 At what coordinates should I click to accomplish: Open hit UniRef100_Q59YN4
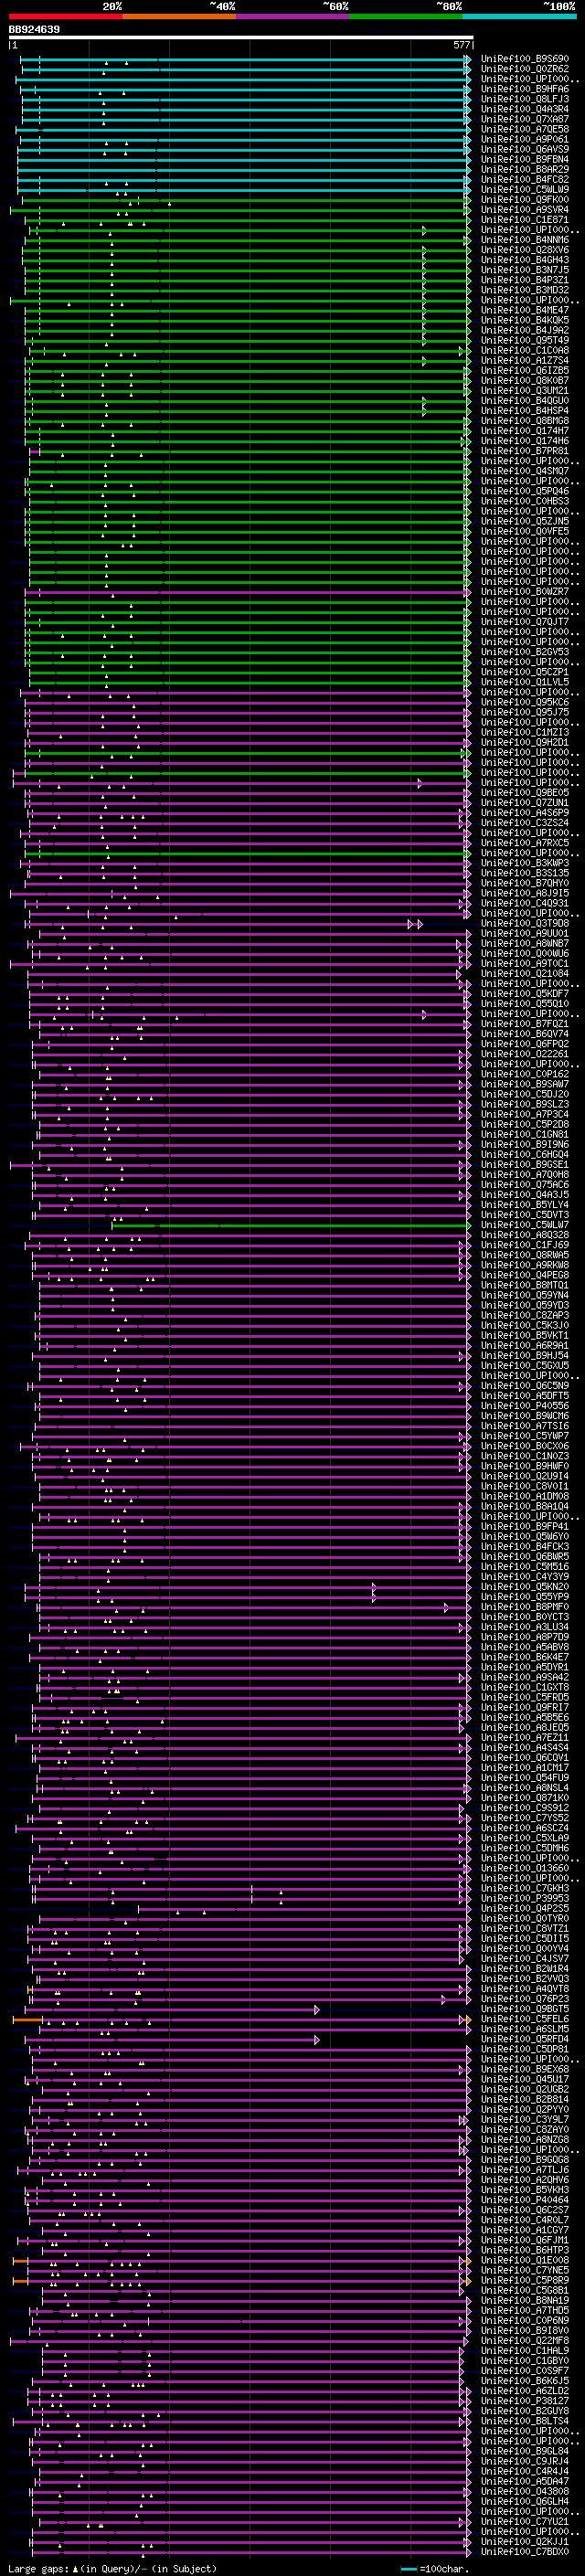point(525,1295)
